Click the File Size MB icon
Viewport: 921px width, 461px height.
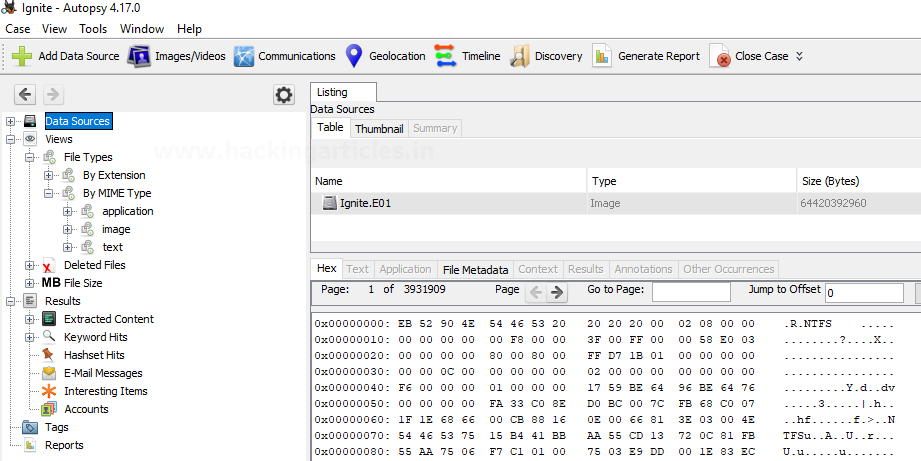point(51,283)
